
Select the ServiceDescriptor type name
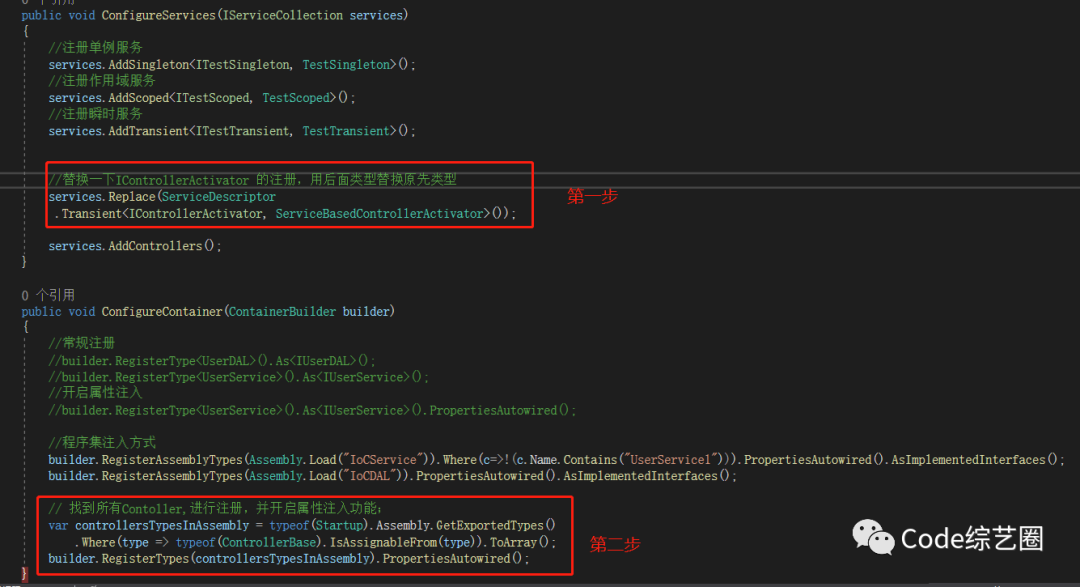[218, 196]
